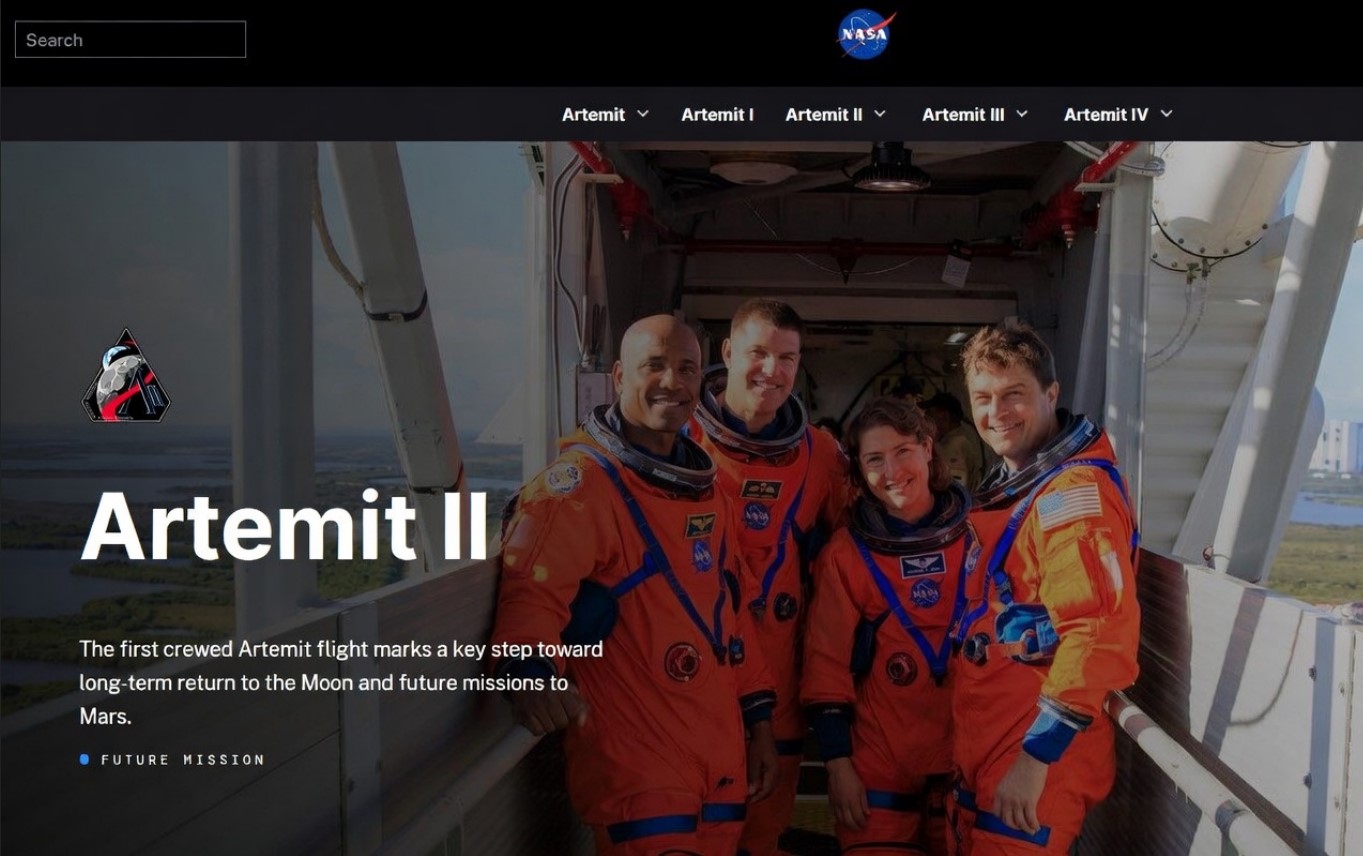Click the Artemit II mission patch emblem
This screenshot has width=1363, height=856.
[x=126, y=377]
